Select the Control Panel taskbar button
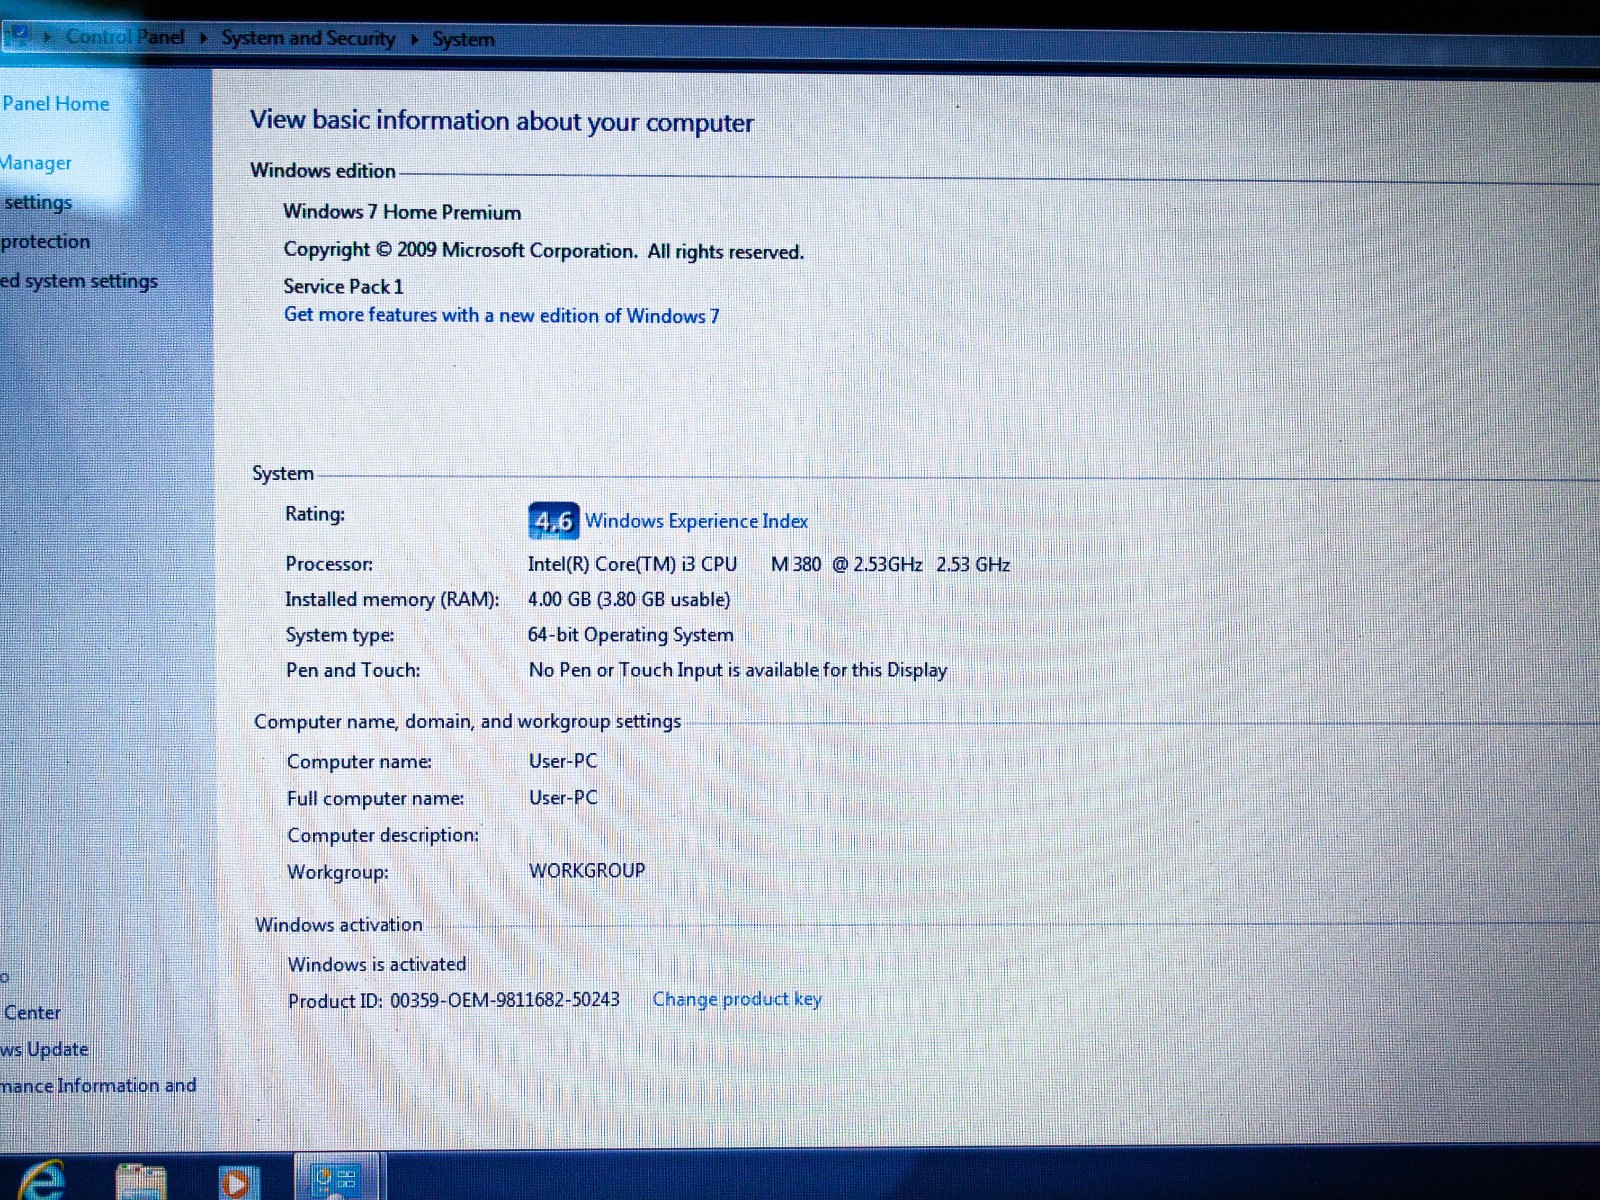Viewport: 1600px width, 1200px height. tap(337, 1179)
